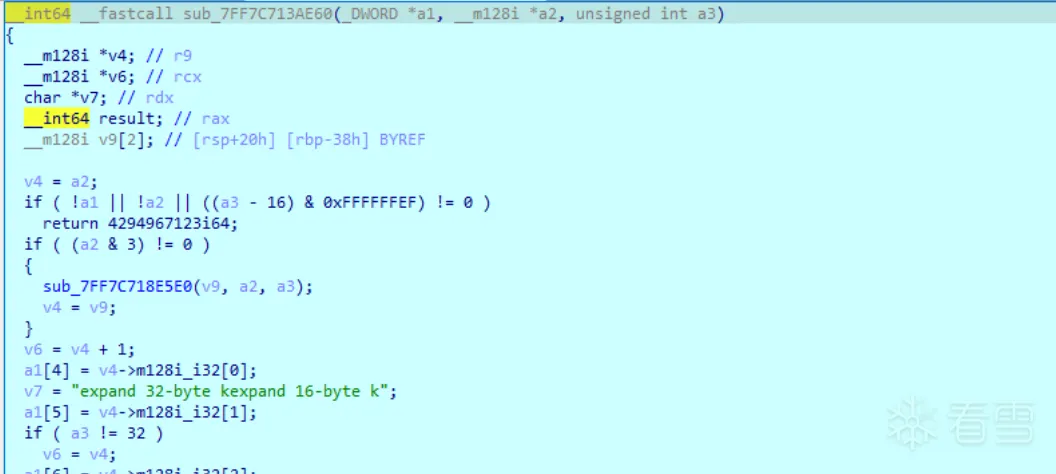Click the char *v7 declaration

[67, 98]
